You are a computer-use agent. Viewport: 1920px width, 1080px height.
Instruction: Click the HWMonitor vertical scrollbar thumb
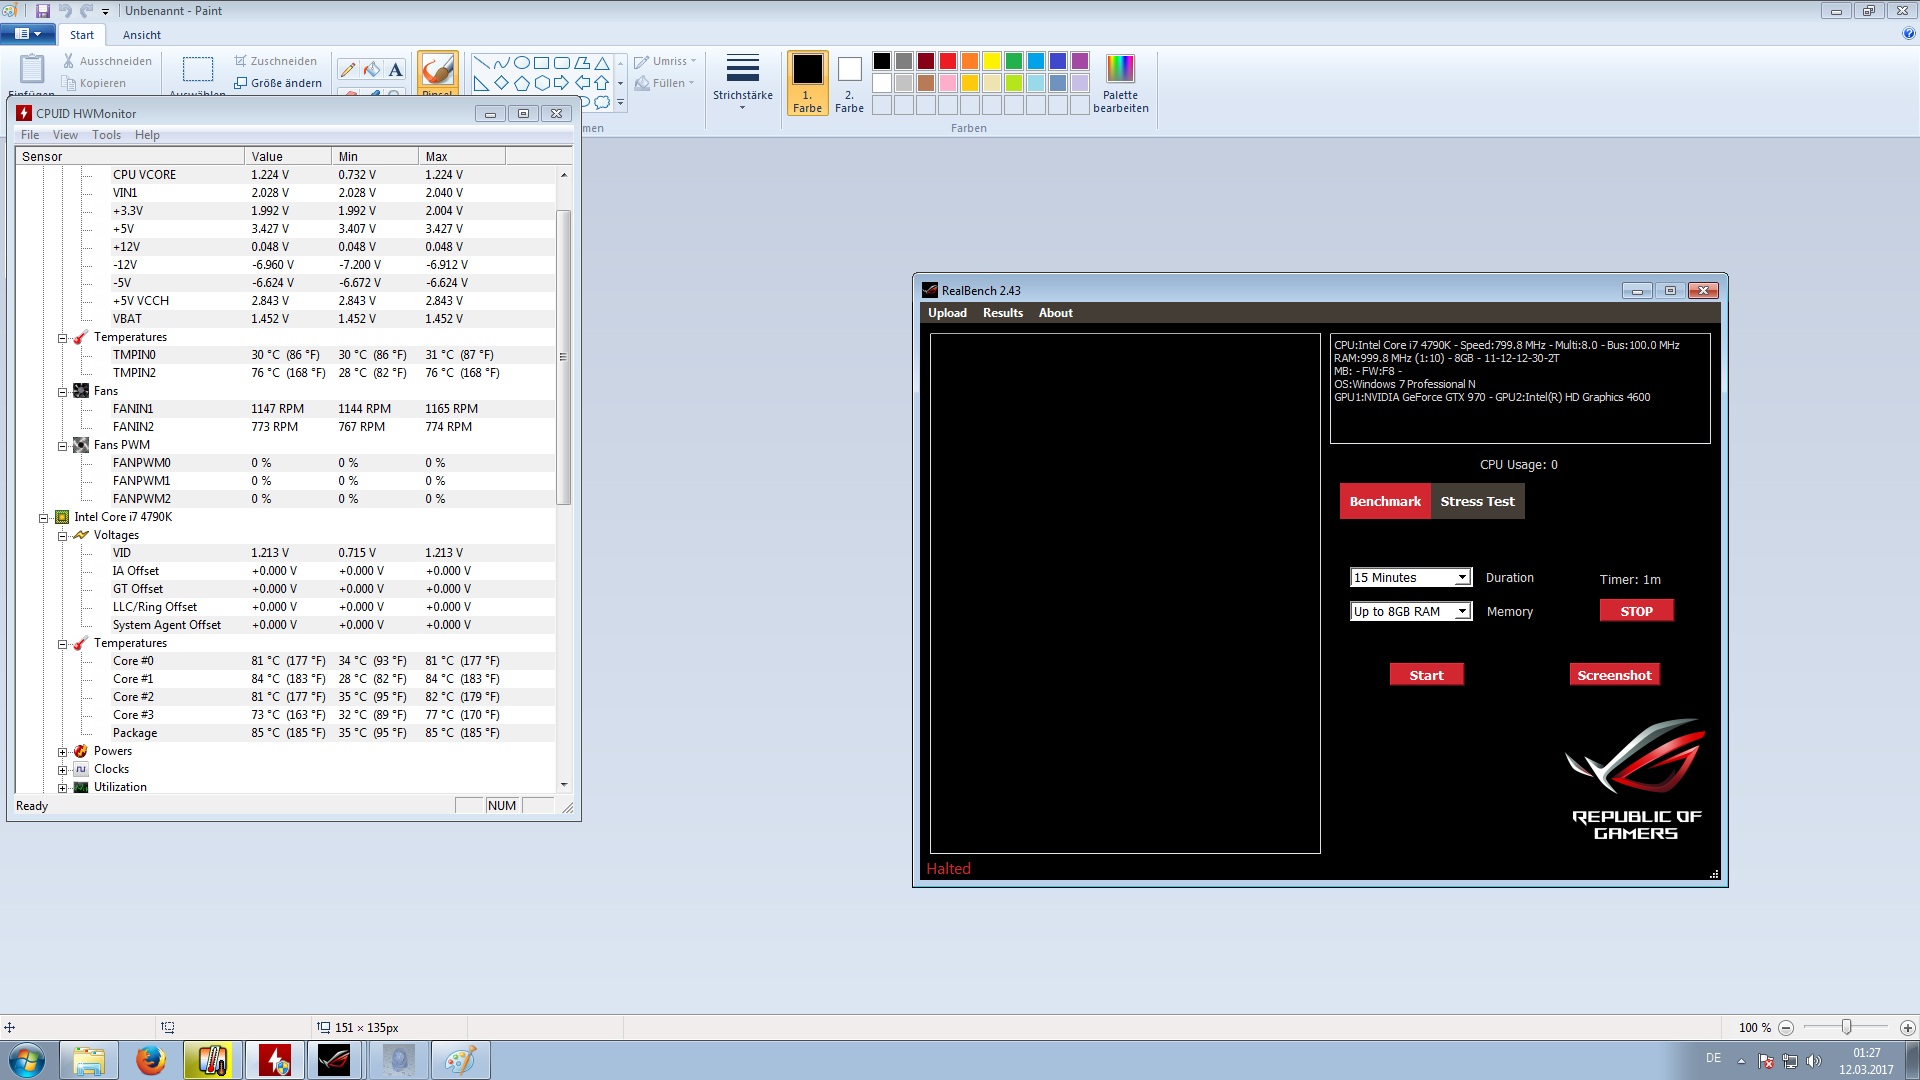pyautogui.click(x=563, y=357)
